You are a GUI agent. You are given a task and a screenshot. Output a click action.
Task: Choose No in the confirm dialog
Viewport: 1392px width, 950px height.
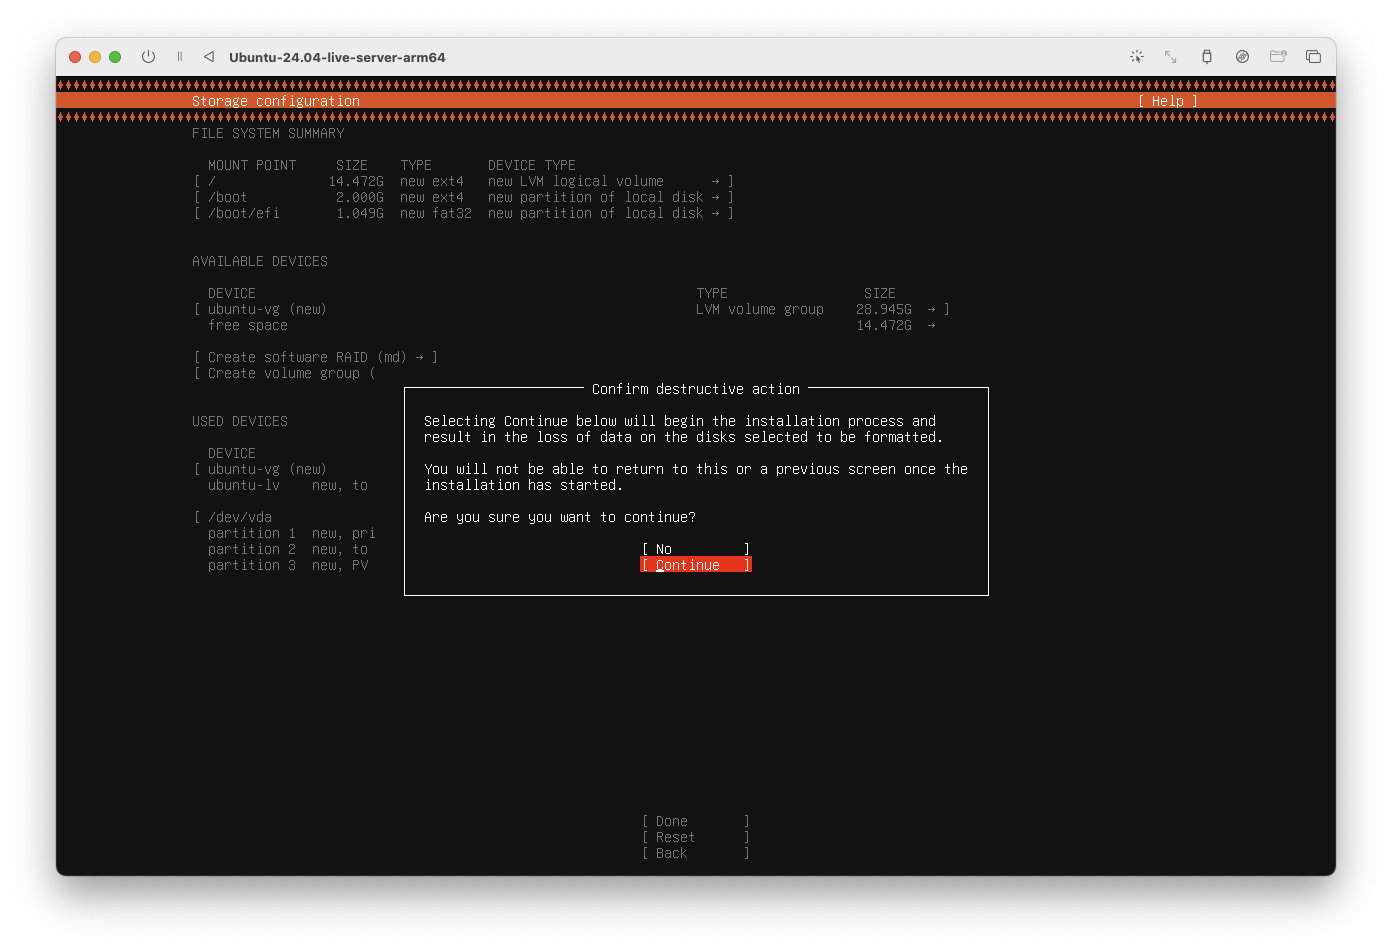point(696,549)
